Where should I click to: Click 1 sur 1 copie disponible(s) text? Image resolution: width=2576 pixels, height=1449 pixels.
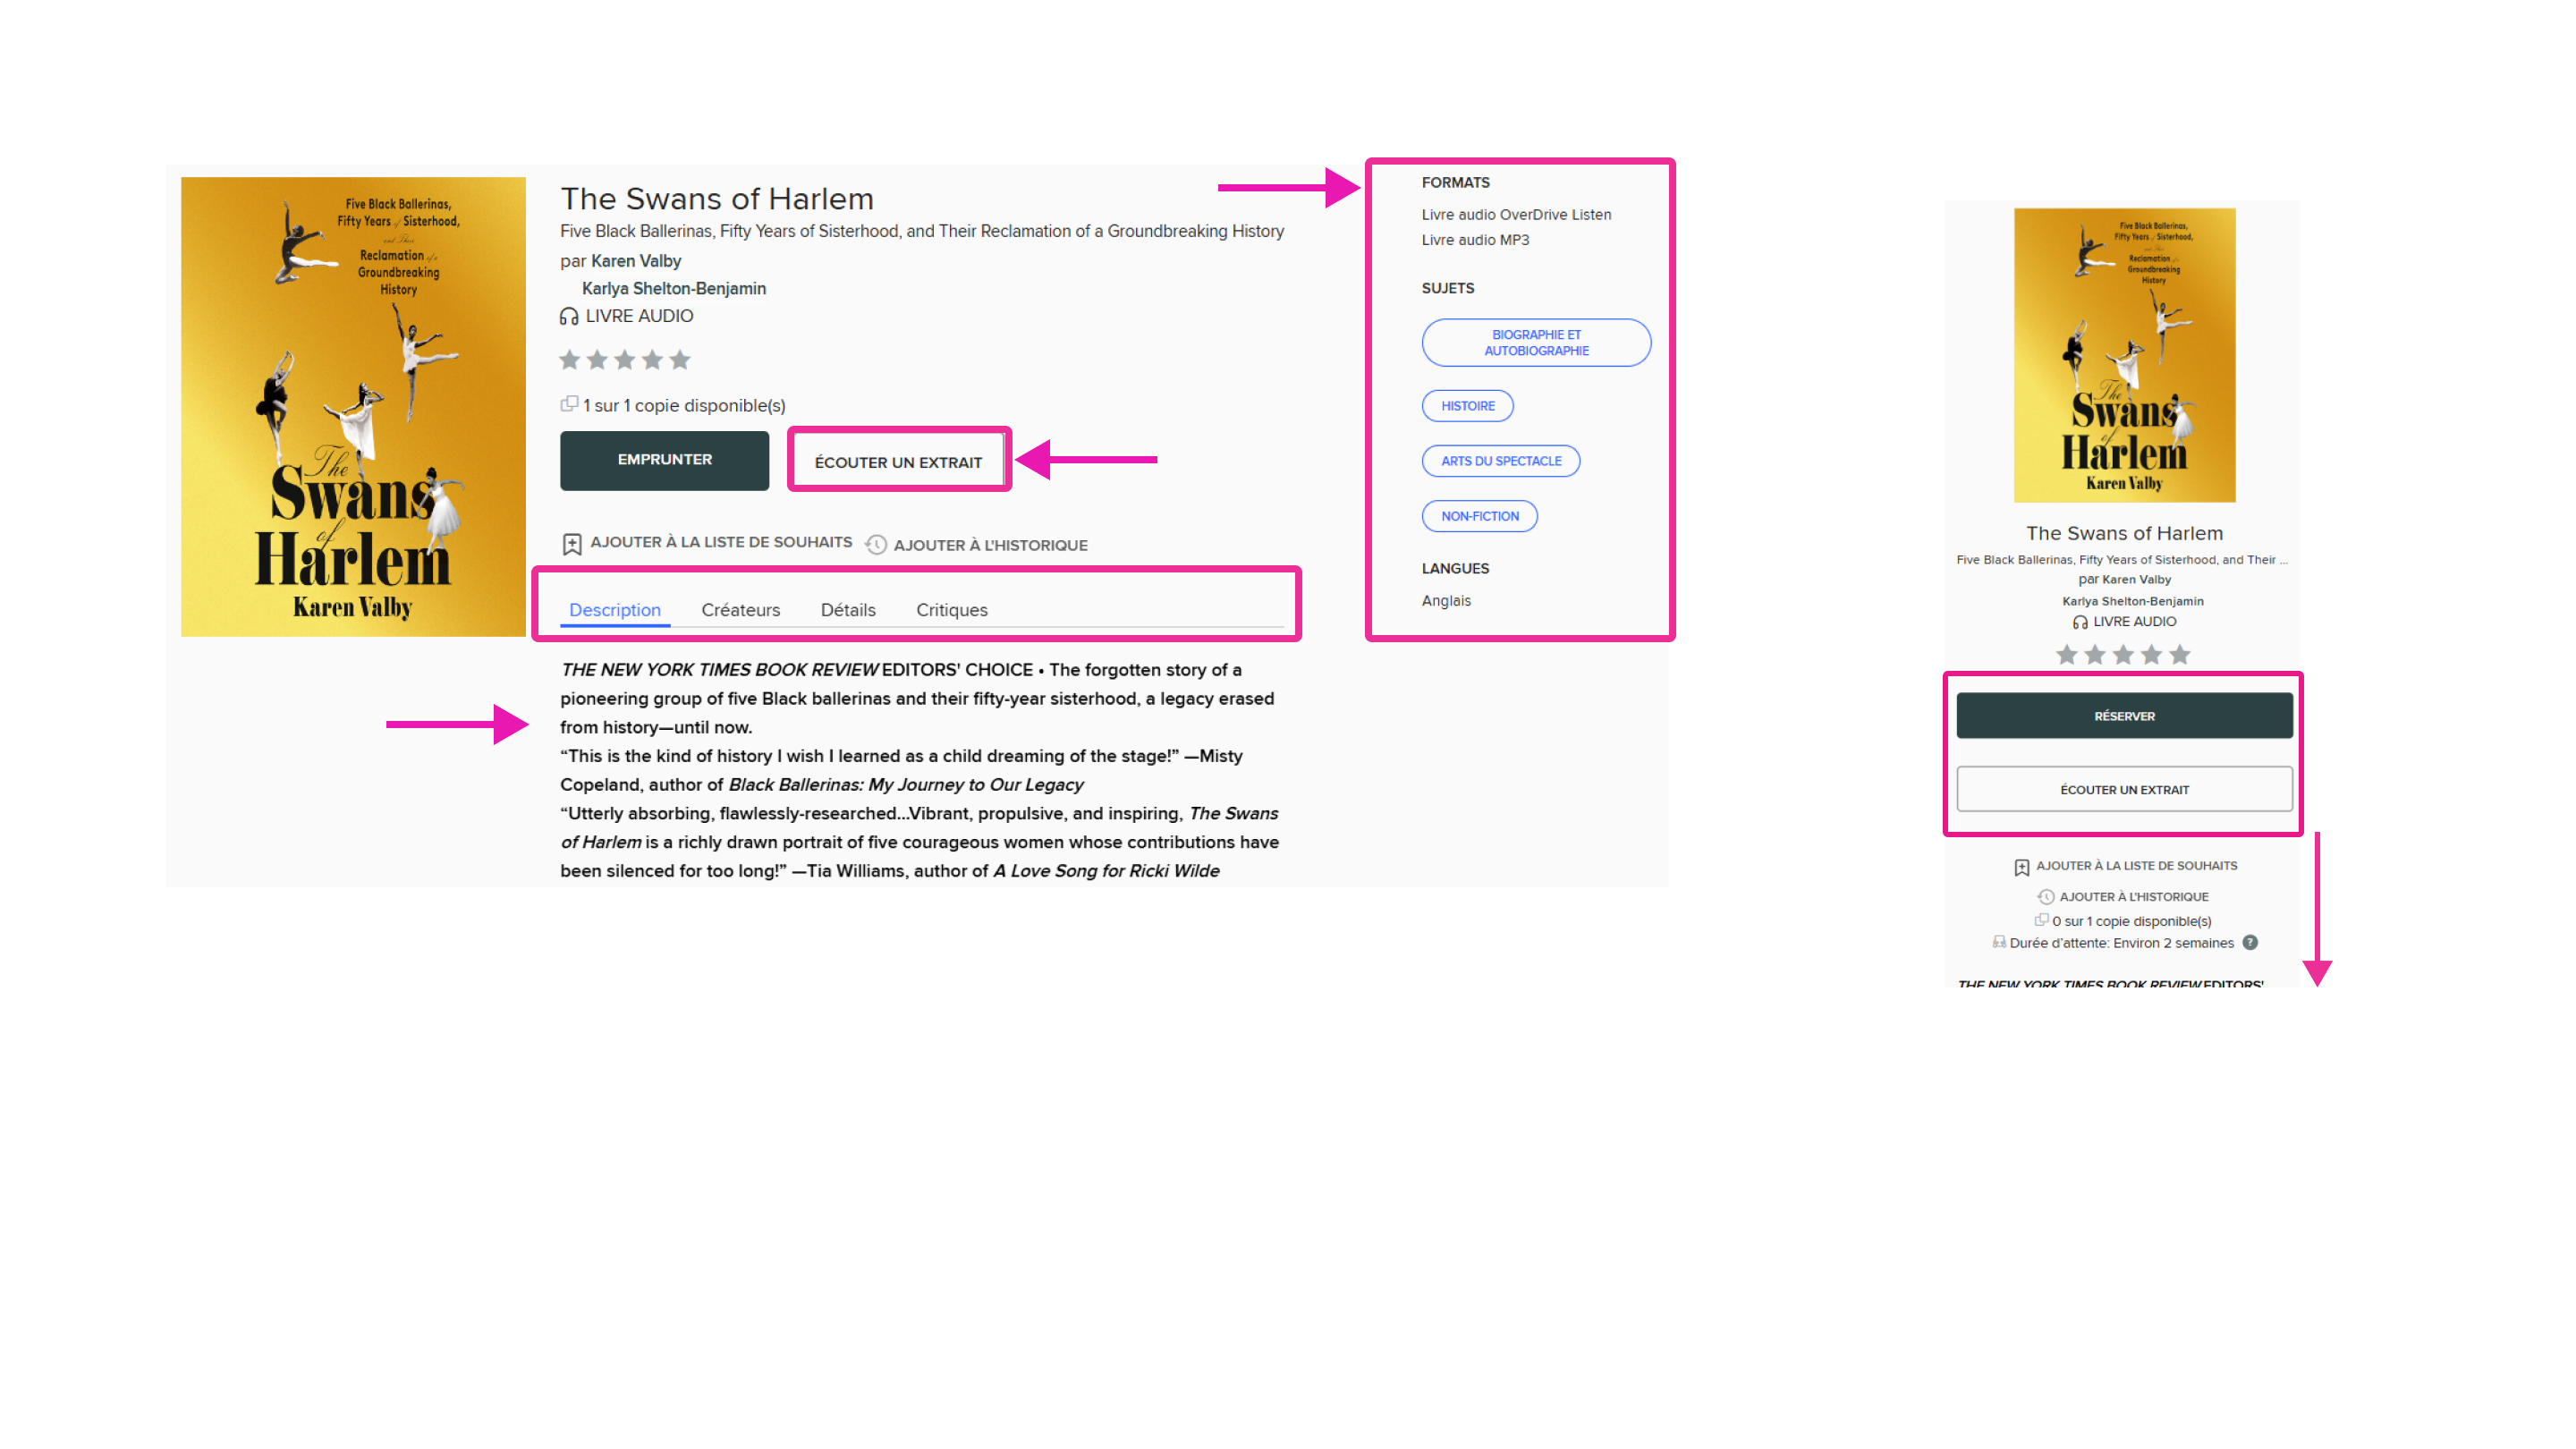(684, 406)
